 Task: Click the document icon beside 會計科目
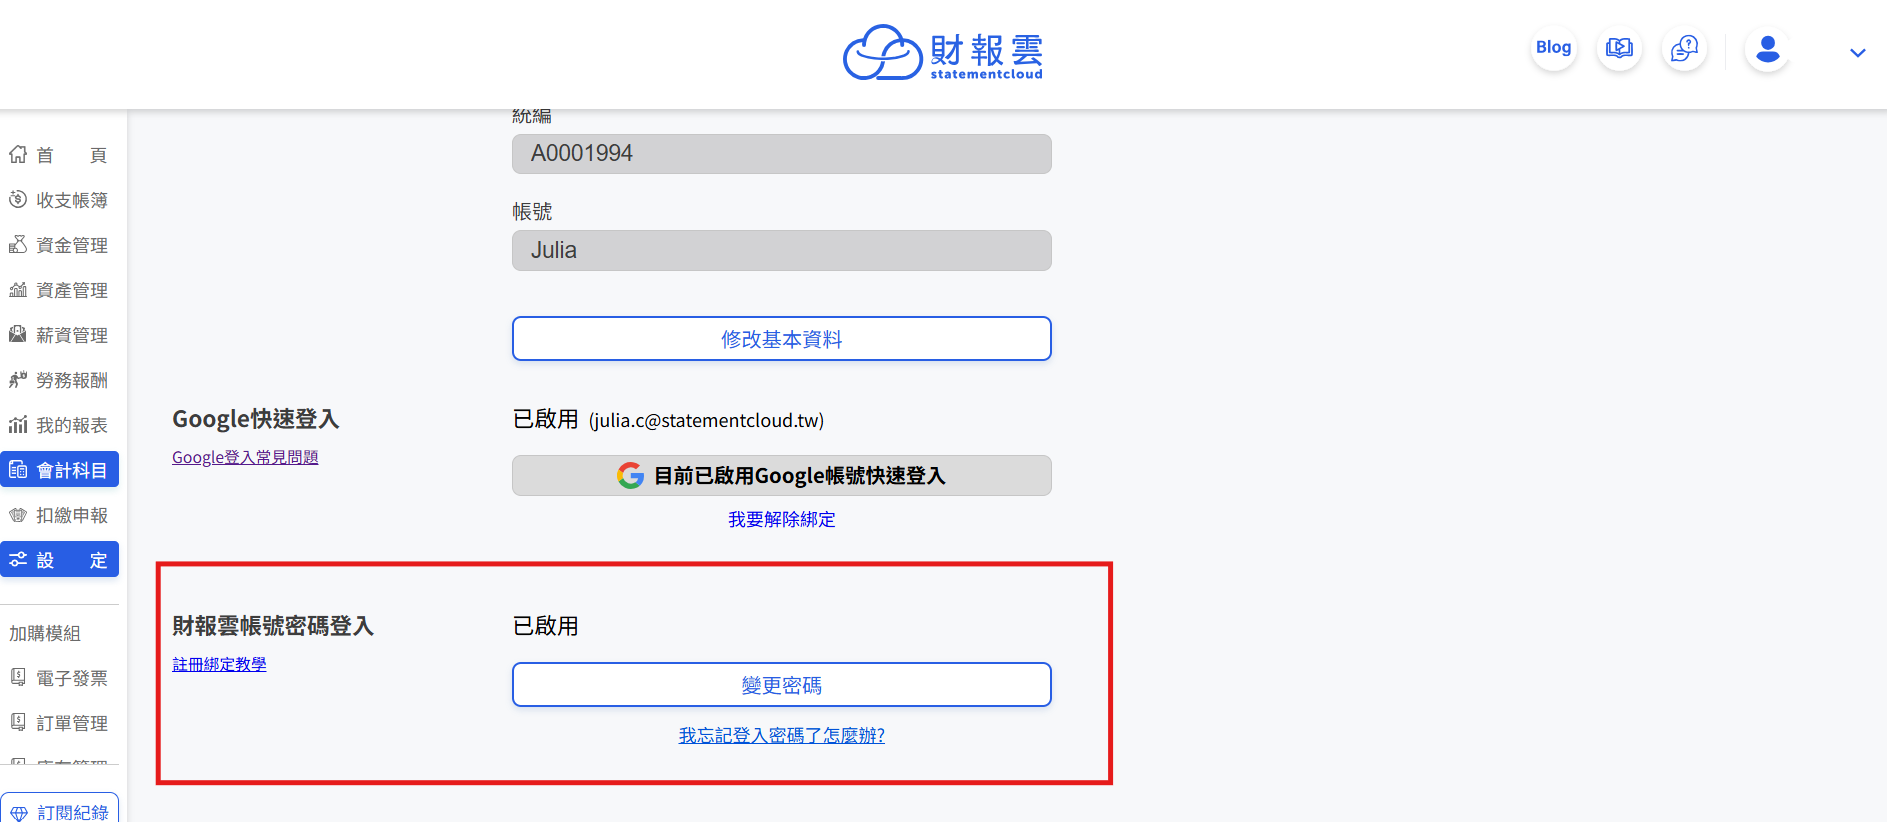click(18, 469)
